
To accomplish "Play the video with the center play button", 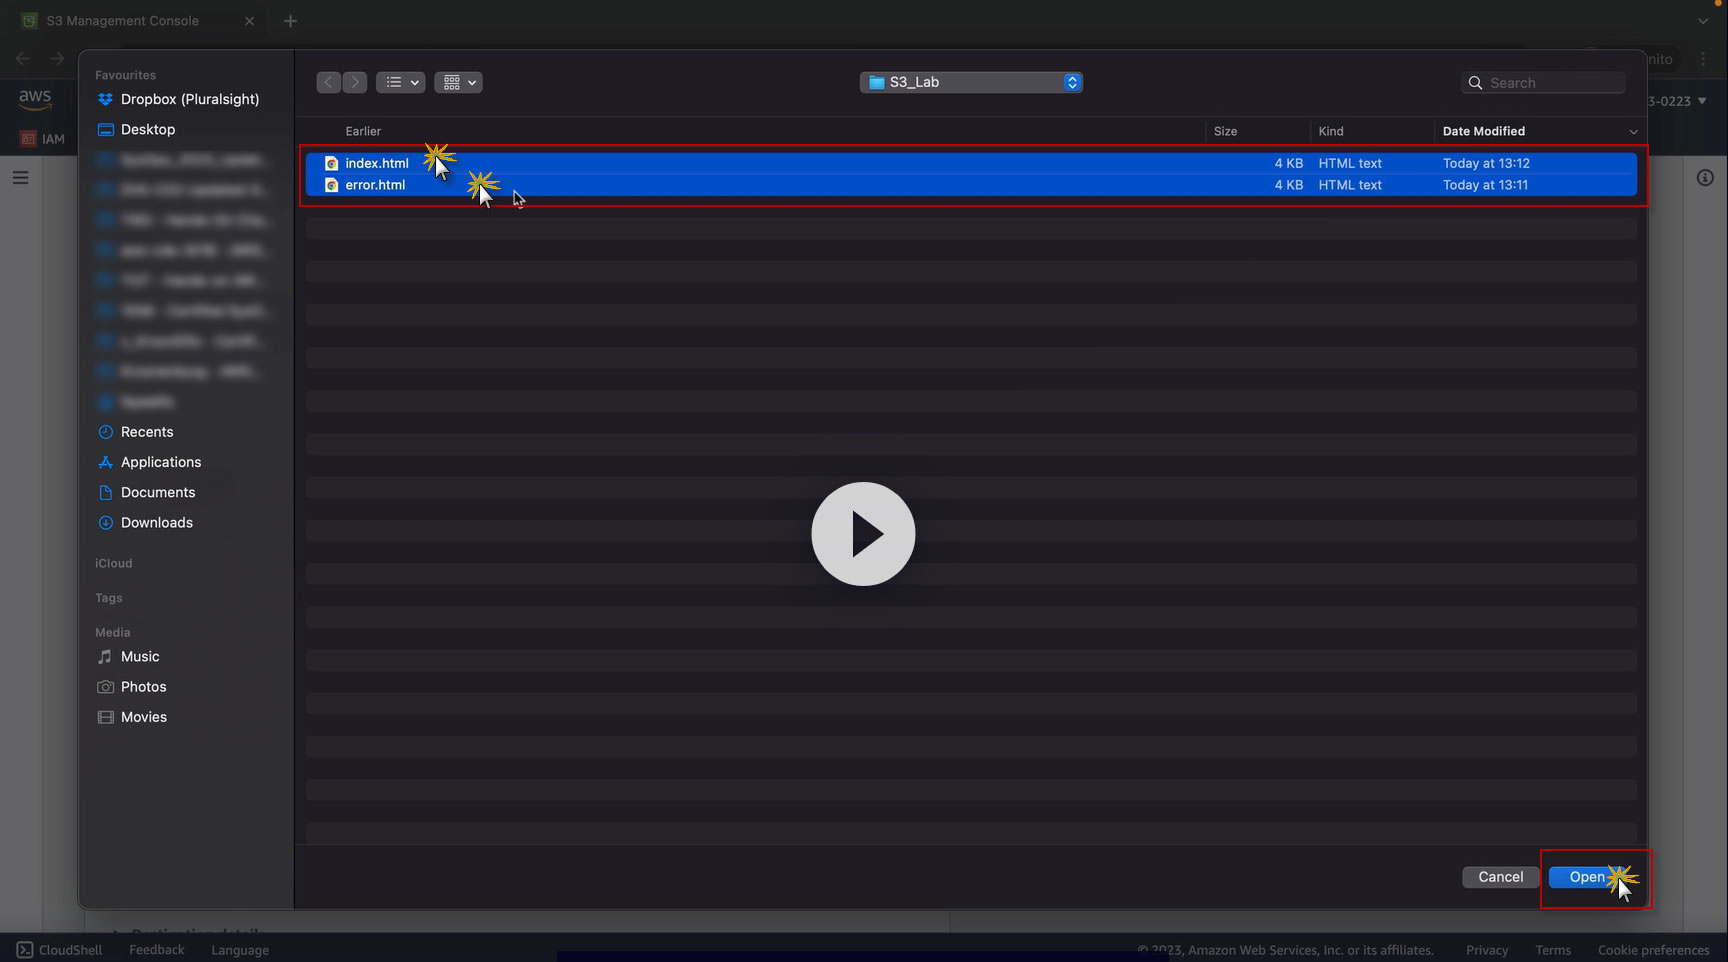I will point(863,534).
